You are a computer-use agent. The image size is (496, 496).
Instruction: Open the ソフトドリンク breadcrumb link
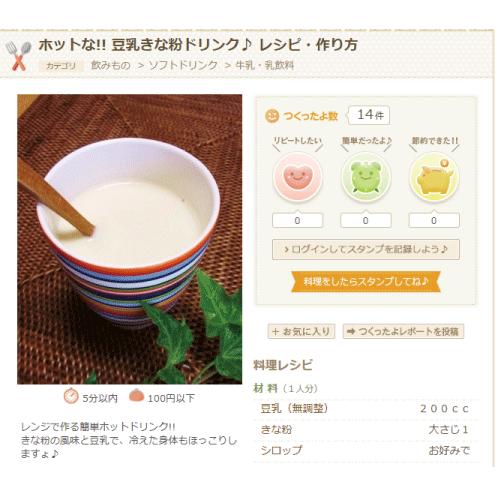point(183,65)
